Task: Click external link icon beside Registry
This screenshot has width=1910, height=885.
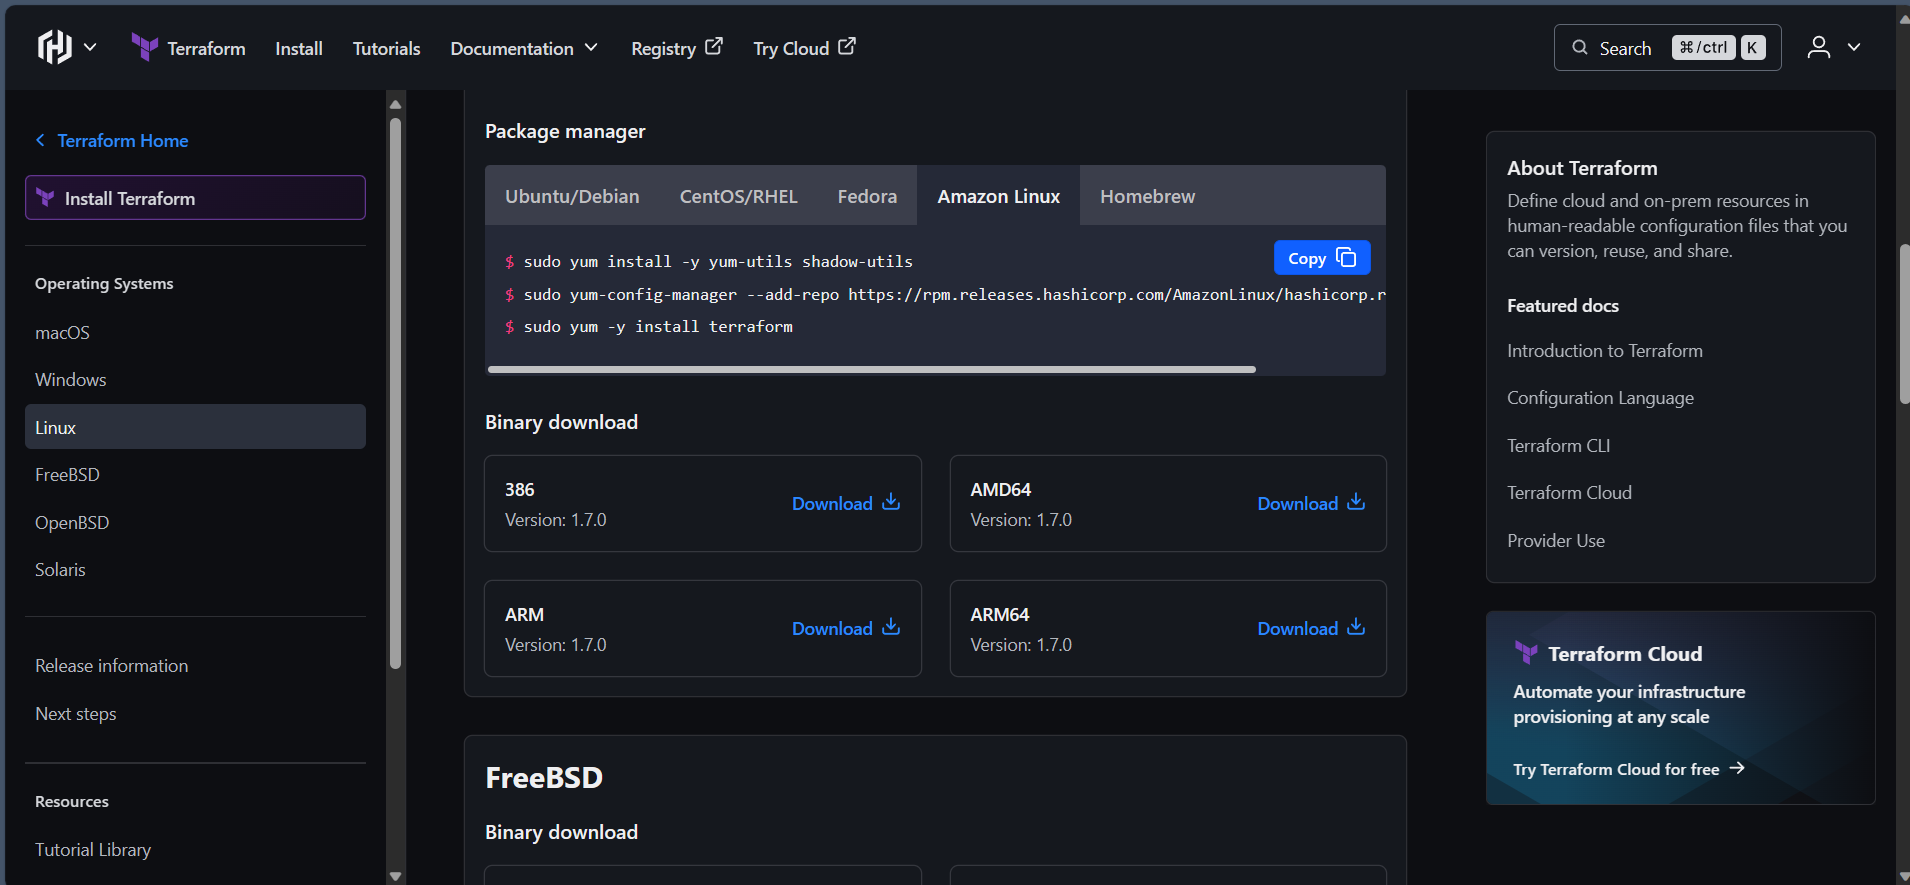Action: [x=714, y=47]
